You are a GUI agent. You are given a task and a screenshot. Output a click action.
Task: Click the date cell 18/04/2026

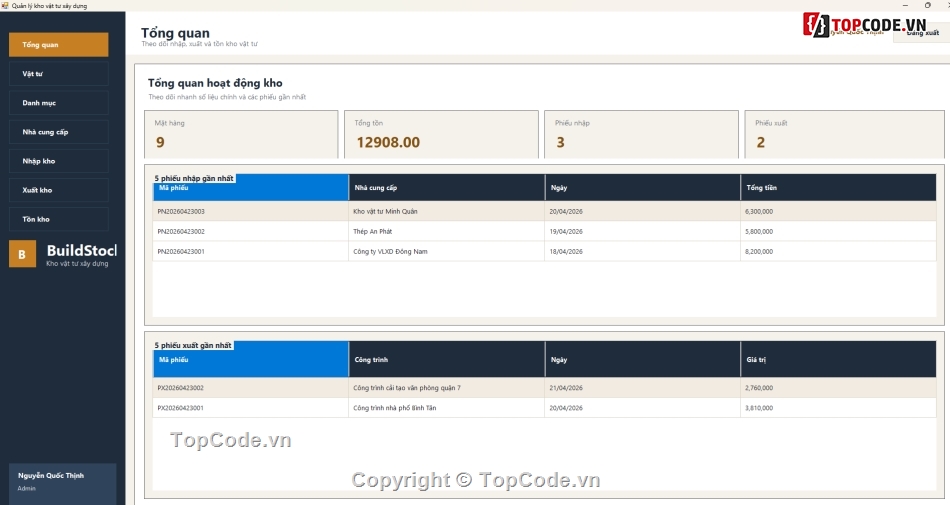642,251
